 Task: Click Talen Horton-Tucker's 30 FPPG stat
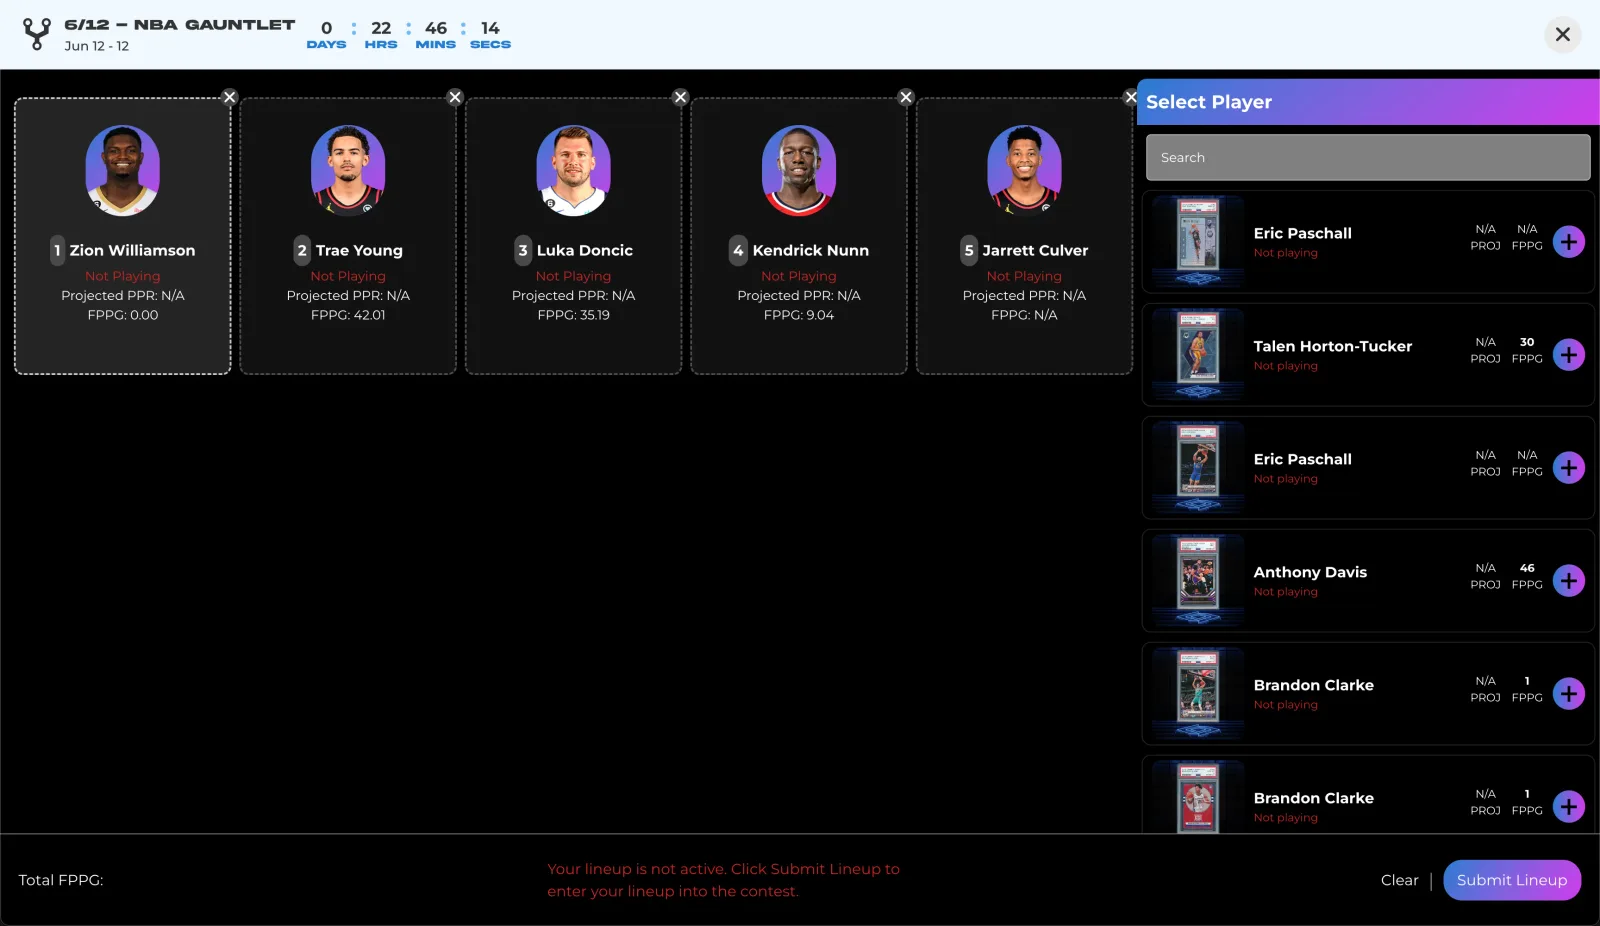[x=1527, y=342]
